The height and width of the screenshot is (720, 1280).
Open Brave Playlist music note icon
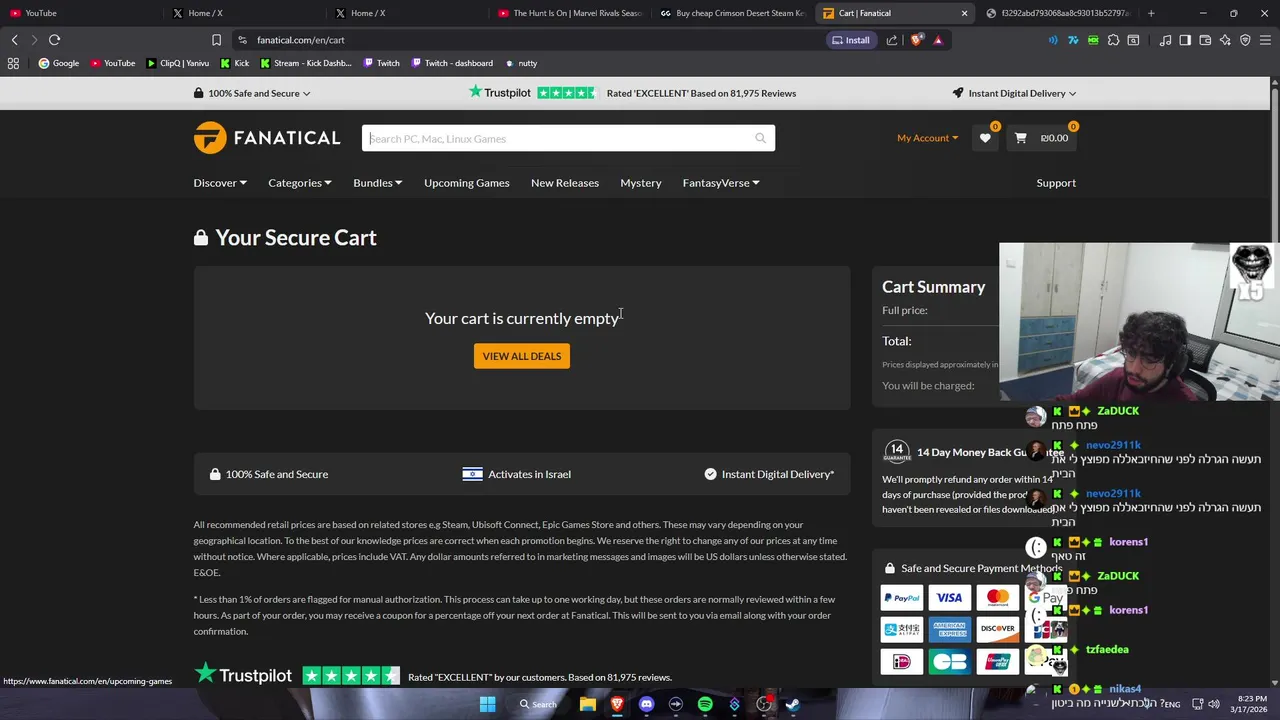click(x=1165, y=40)
